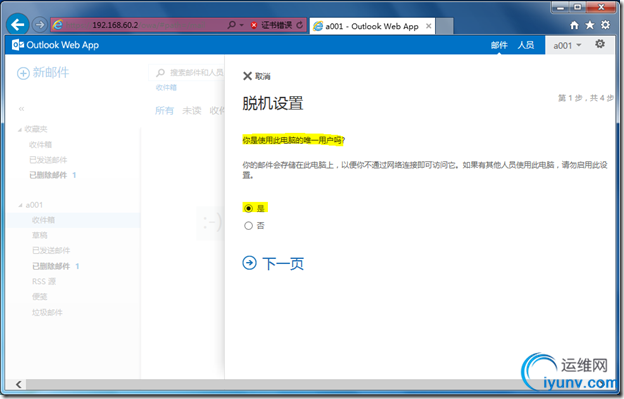Collapse the folder pane with double chevron
Image resolution: width=624 pixels, height=399 pixels.
[x=21, y=109]
